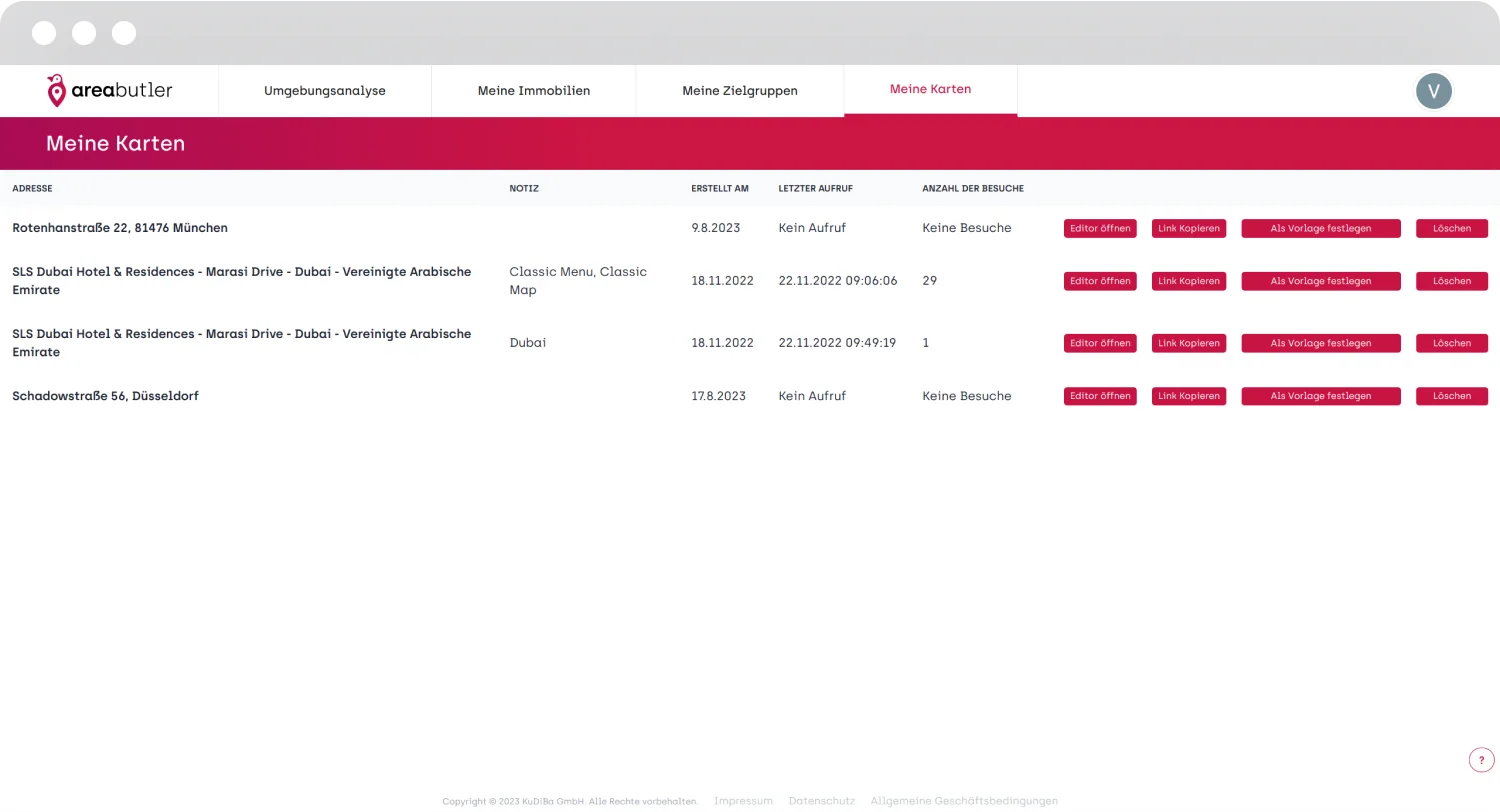The width and height of the screenshot is (1500, 812).
Task: Open editor for Schadowstraße 56 map
Action: (x=1100, y=396)
